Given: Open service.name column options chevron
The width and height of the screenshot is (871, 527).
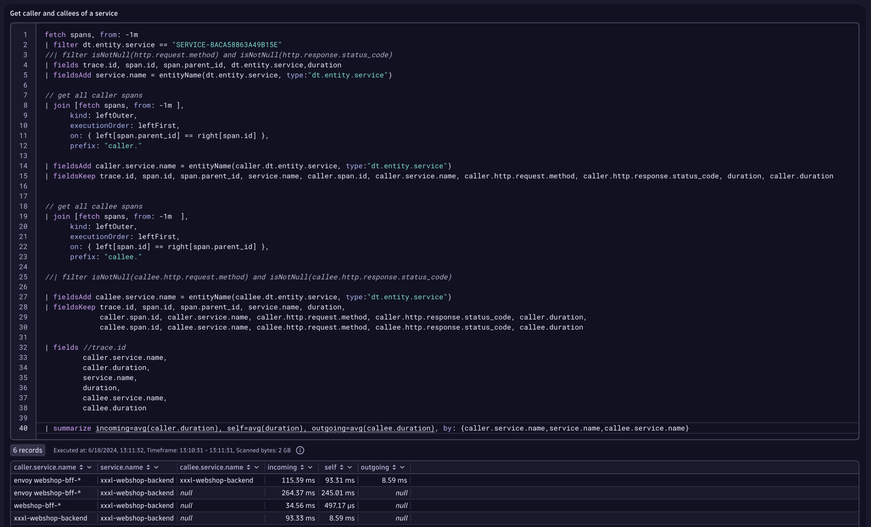Looking at the screenshot, I should (x=156, y=468).
